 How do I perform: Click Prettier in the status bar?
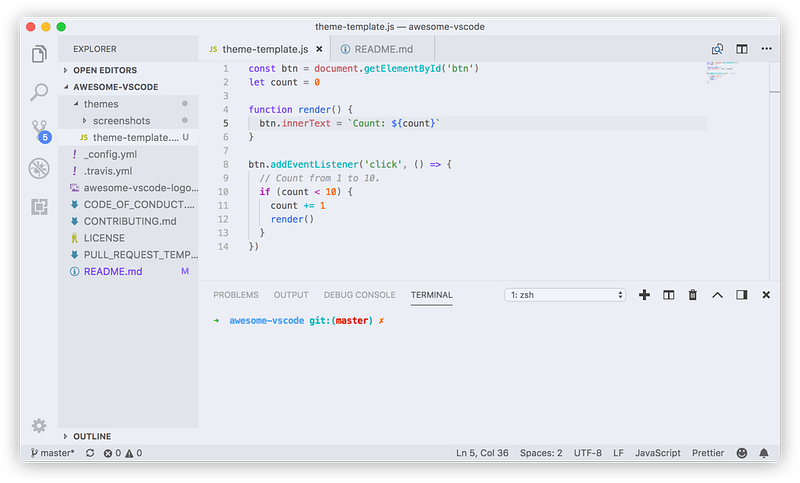708,453
